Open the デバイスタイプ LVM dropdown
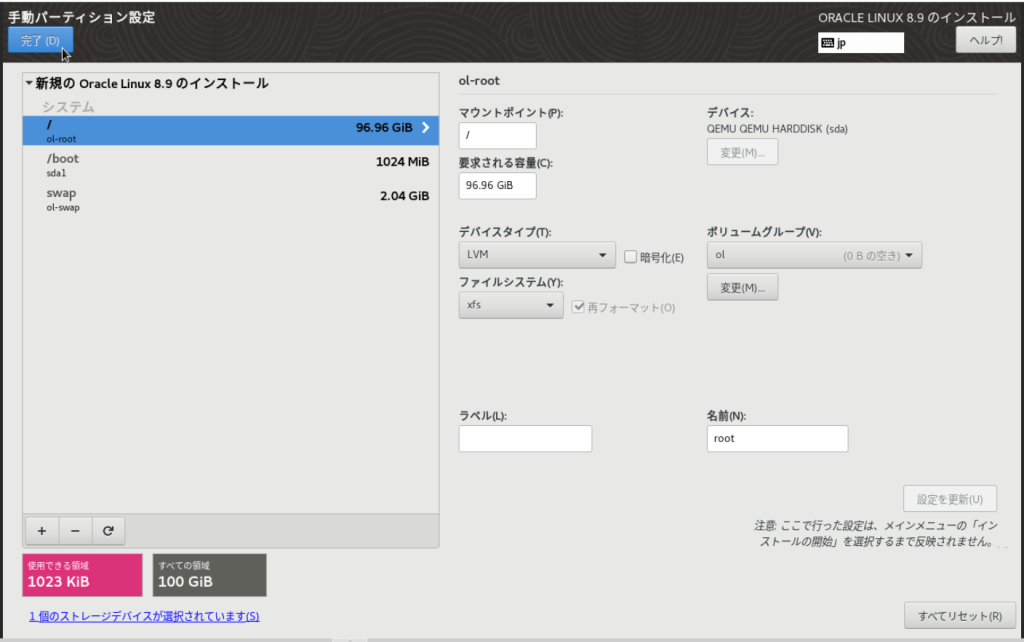1024x642 pixels. pyautogui.click(x=536, y=255)
